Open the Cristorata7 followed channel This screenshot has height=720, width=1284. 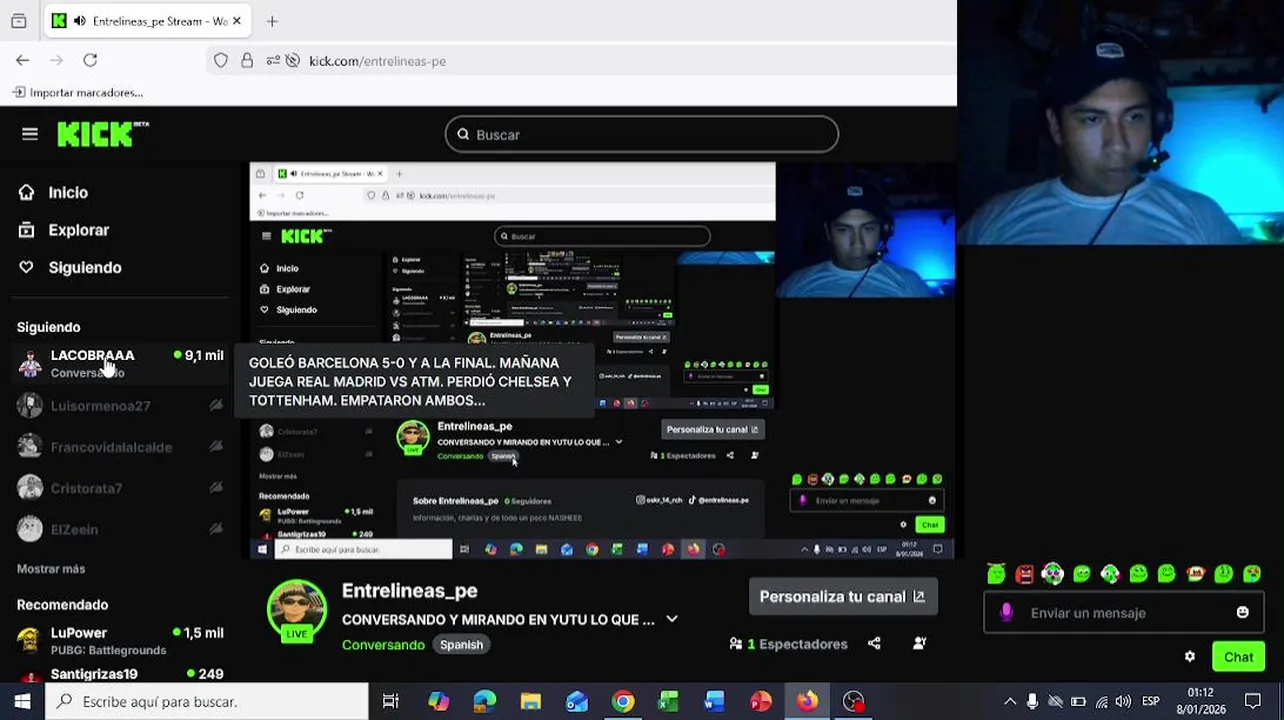pyautogui.click(x=120, y=488)
